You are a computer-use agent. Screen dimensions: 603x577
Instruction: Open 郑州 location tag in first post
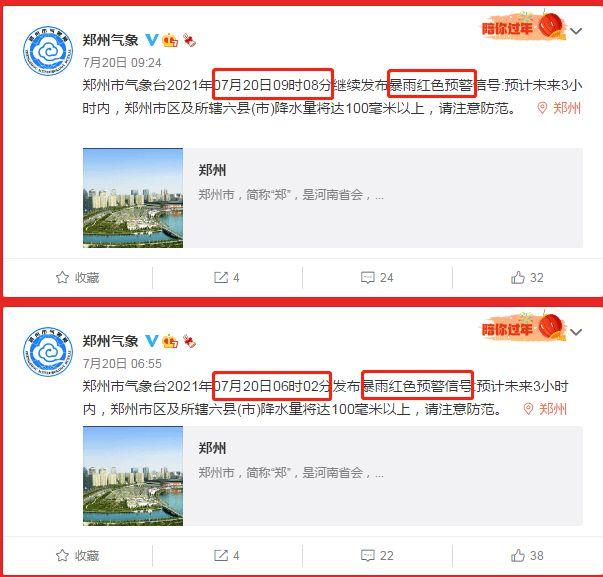[x=559, y=108]
